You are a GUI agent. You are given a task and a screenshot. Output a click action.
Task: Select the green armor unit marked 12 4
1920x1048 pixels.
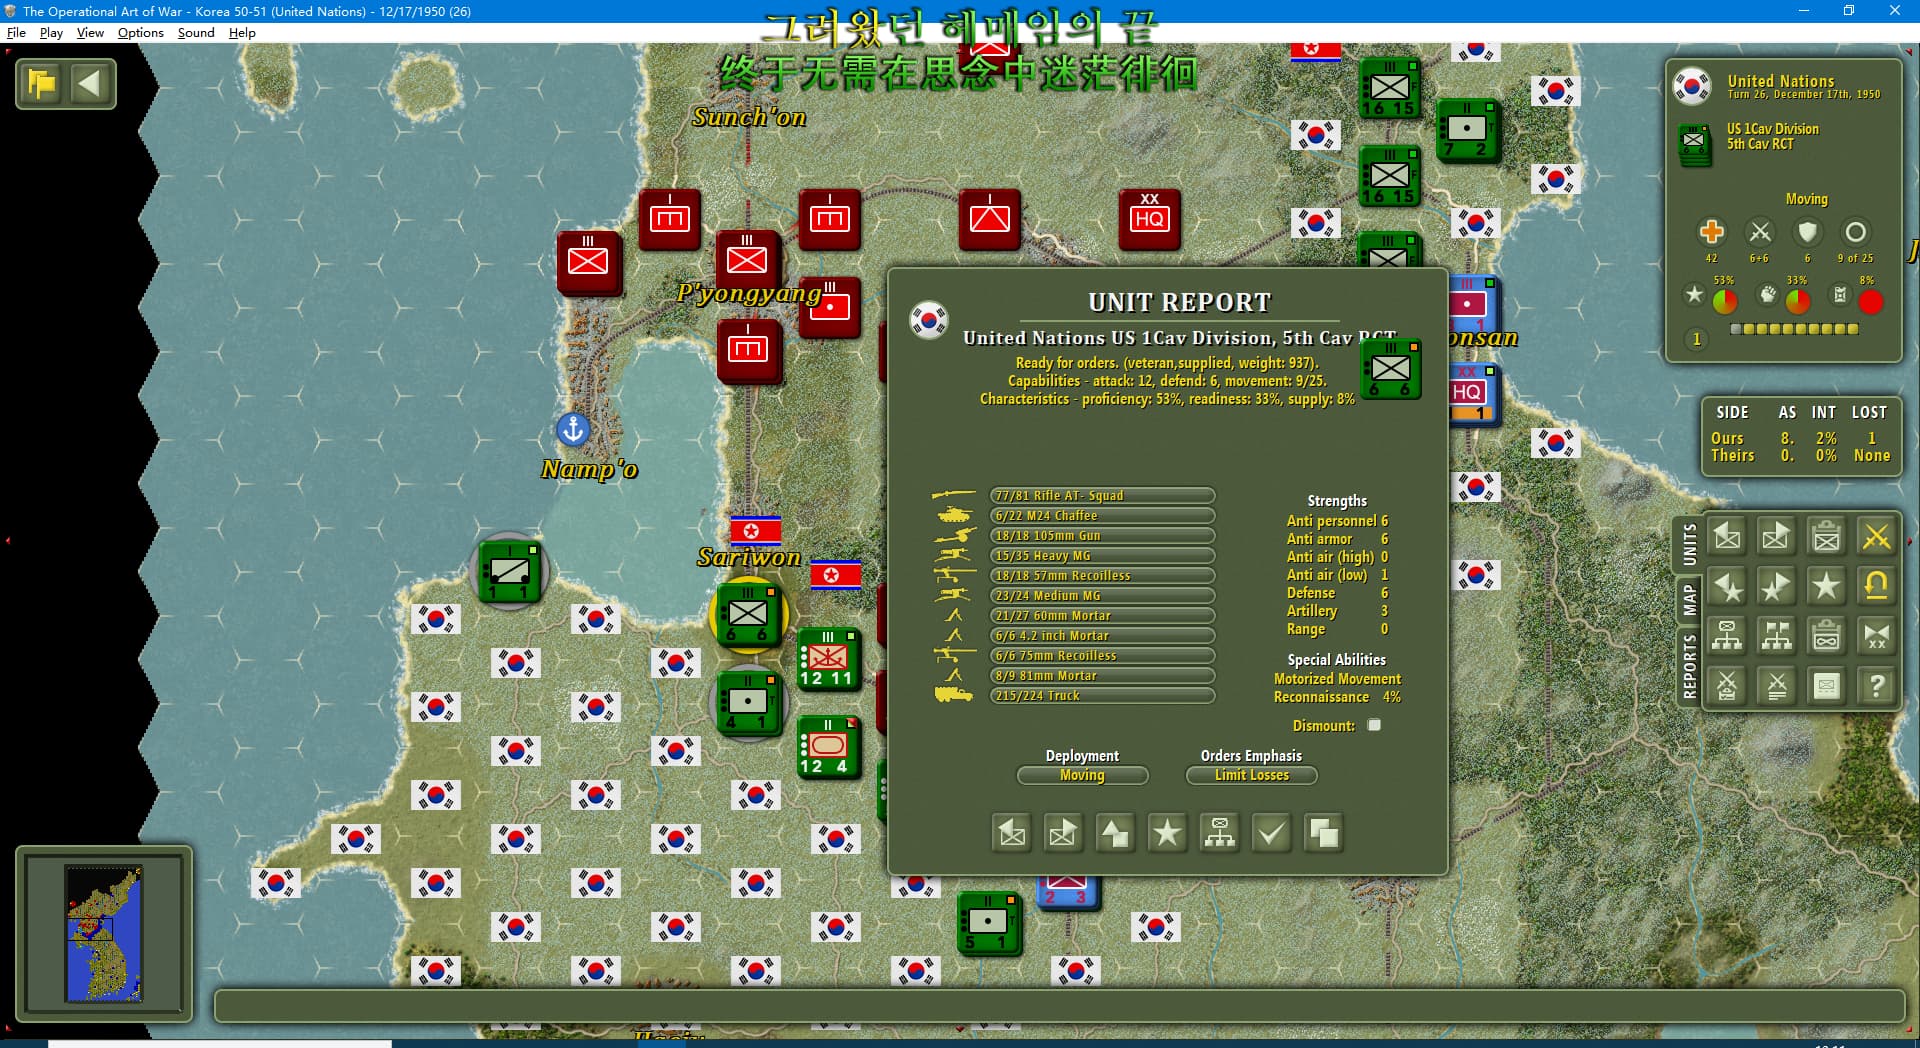point(829,747)
